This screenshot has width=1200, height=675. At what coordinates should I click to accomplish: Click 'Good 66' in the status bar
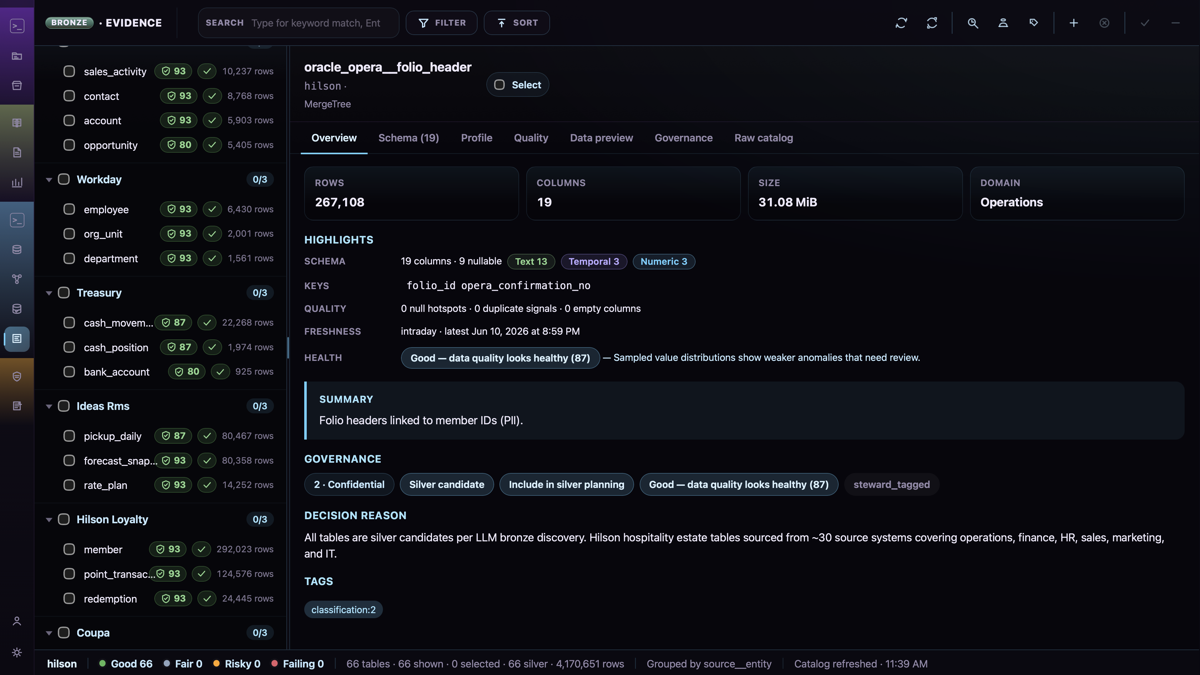(125, 664)
